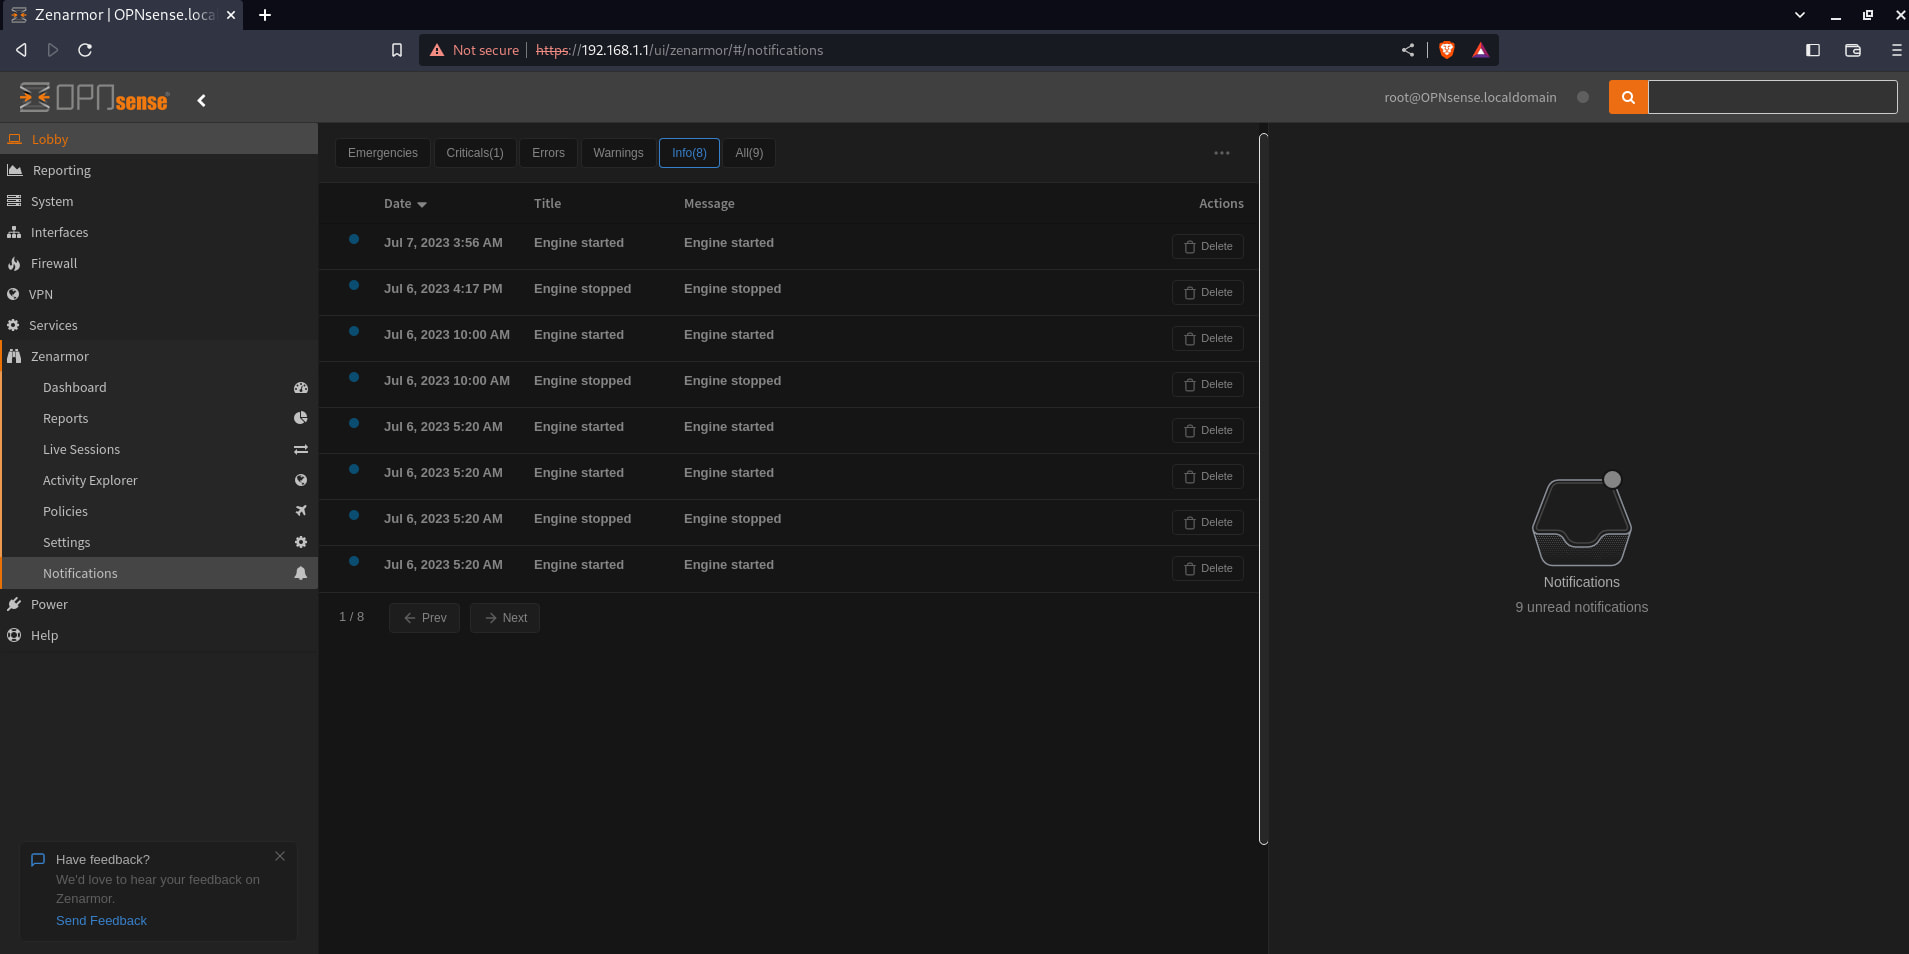
Task: Click the share icon in address bar
Action: (x=1408, y=50)
